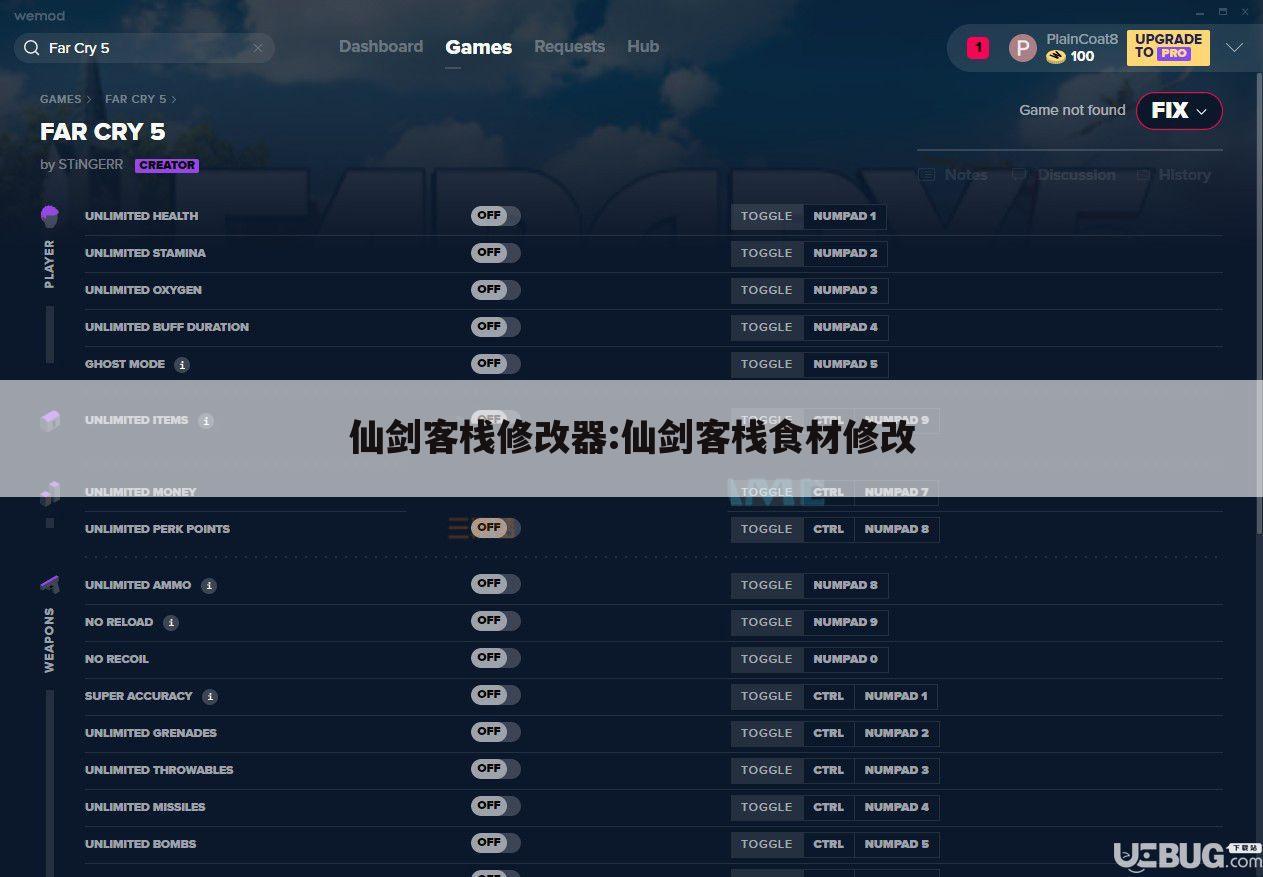
Task: Expand the account dropdown chevron
Action: pyautogui.click(x=1235, y=48)
